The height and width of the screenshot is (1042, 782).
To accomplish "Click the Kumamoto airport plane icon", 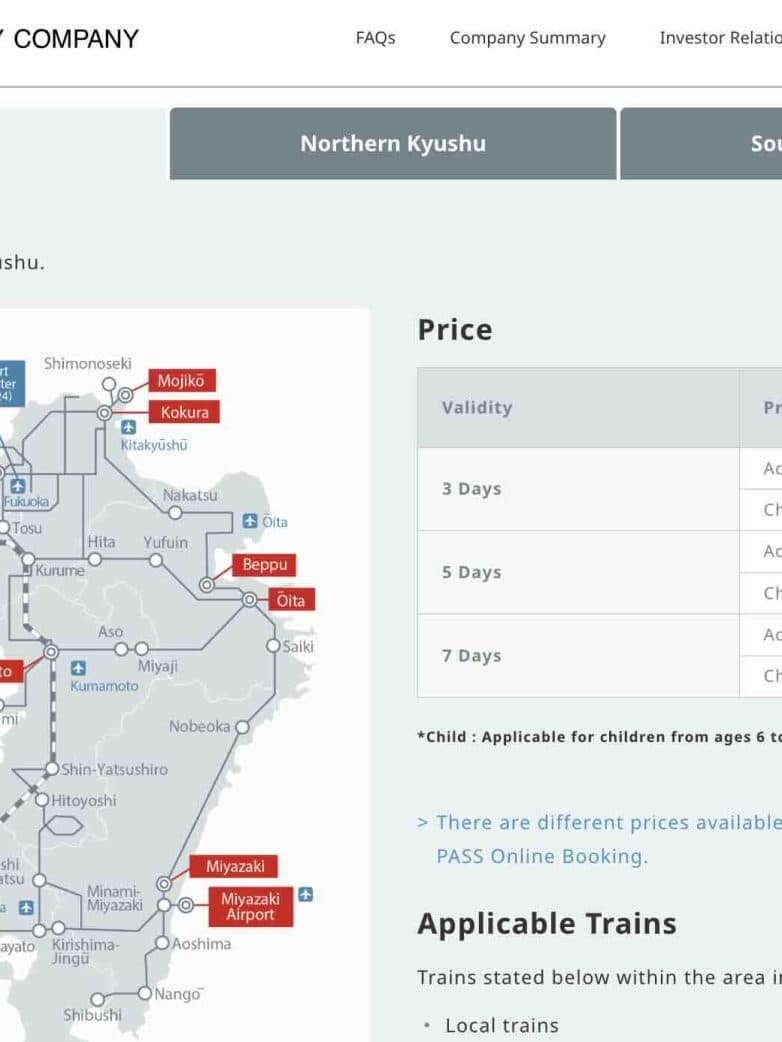I will point(78,668).
